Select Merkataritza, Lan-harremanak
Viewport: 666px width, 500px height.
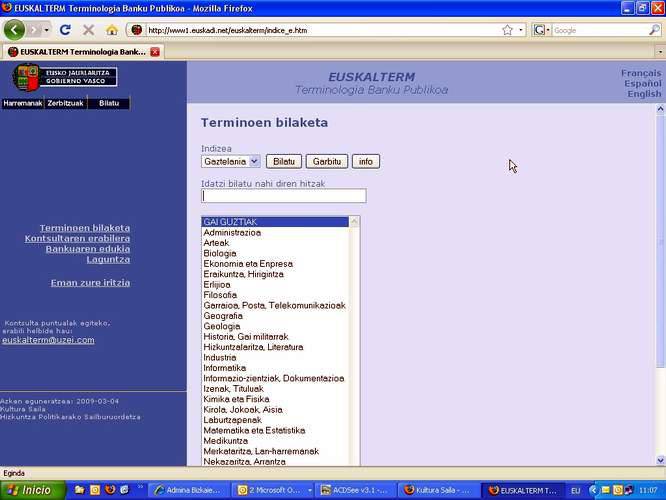coord(275,452)
